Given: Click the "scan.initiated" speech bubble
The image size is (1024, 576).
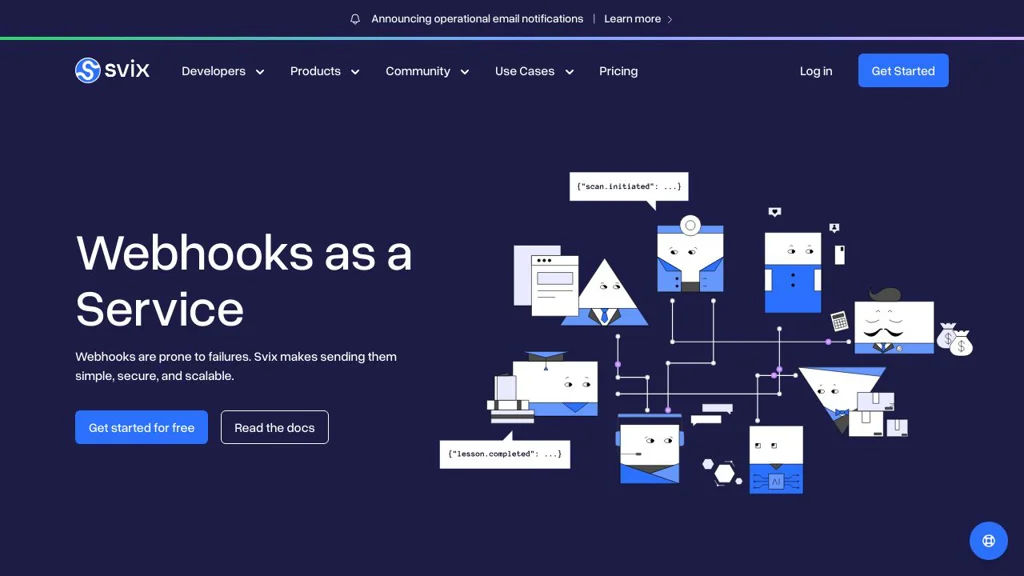Looking at the screenshot, I should pos(629,187).
